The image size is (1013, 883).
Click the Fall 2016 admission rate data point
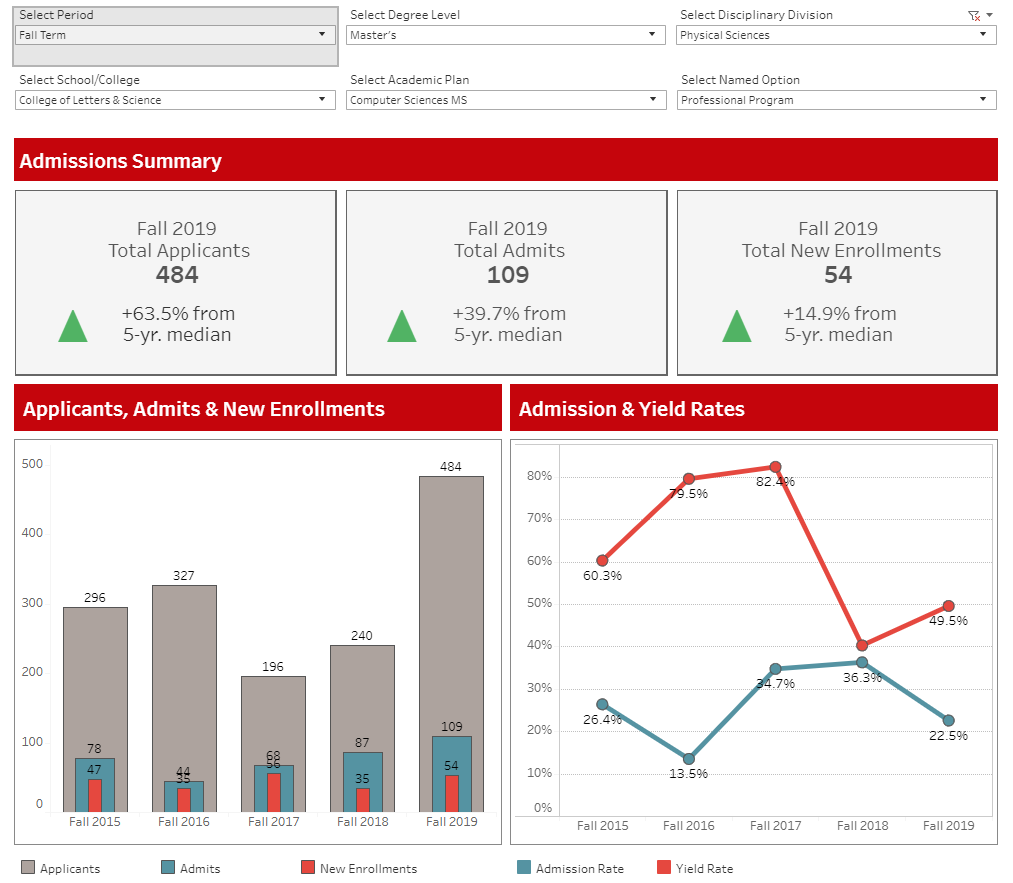689,759
